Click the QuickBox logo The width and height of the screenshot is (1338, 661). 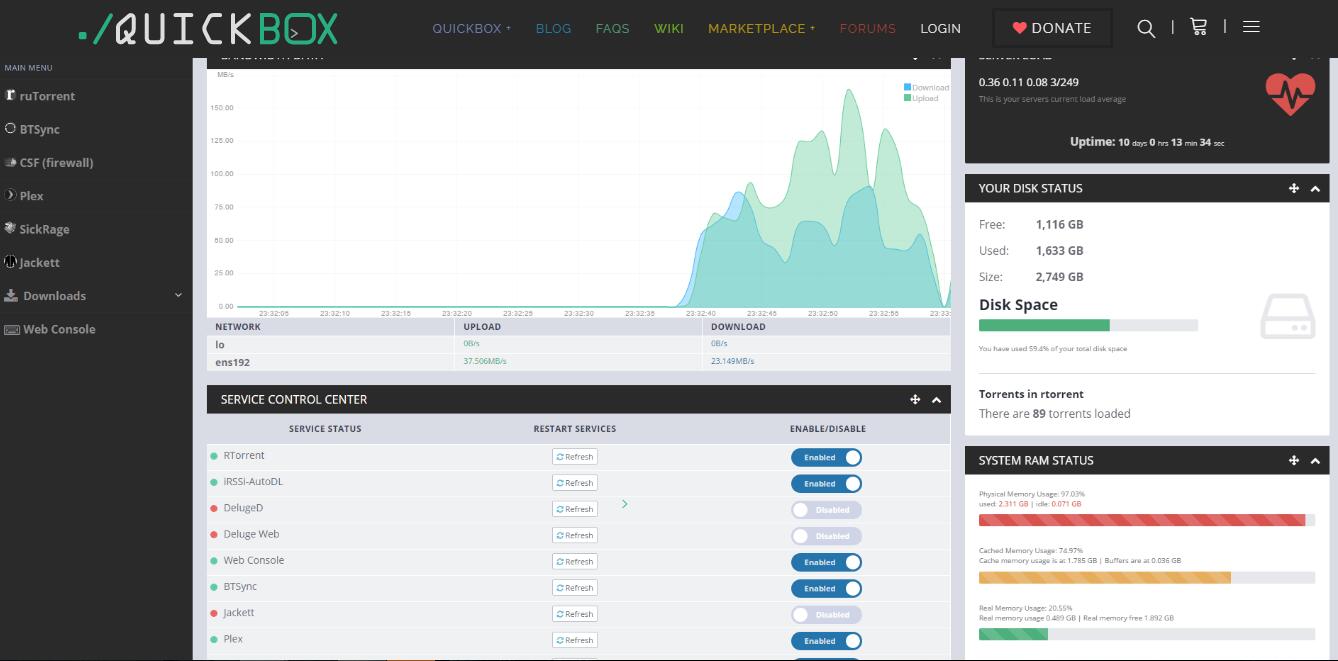point(208,28)
